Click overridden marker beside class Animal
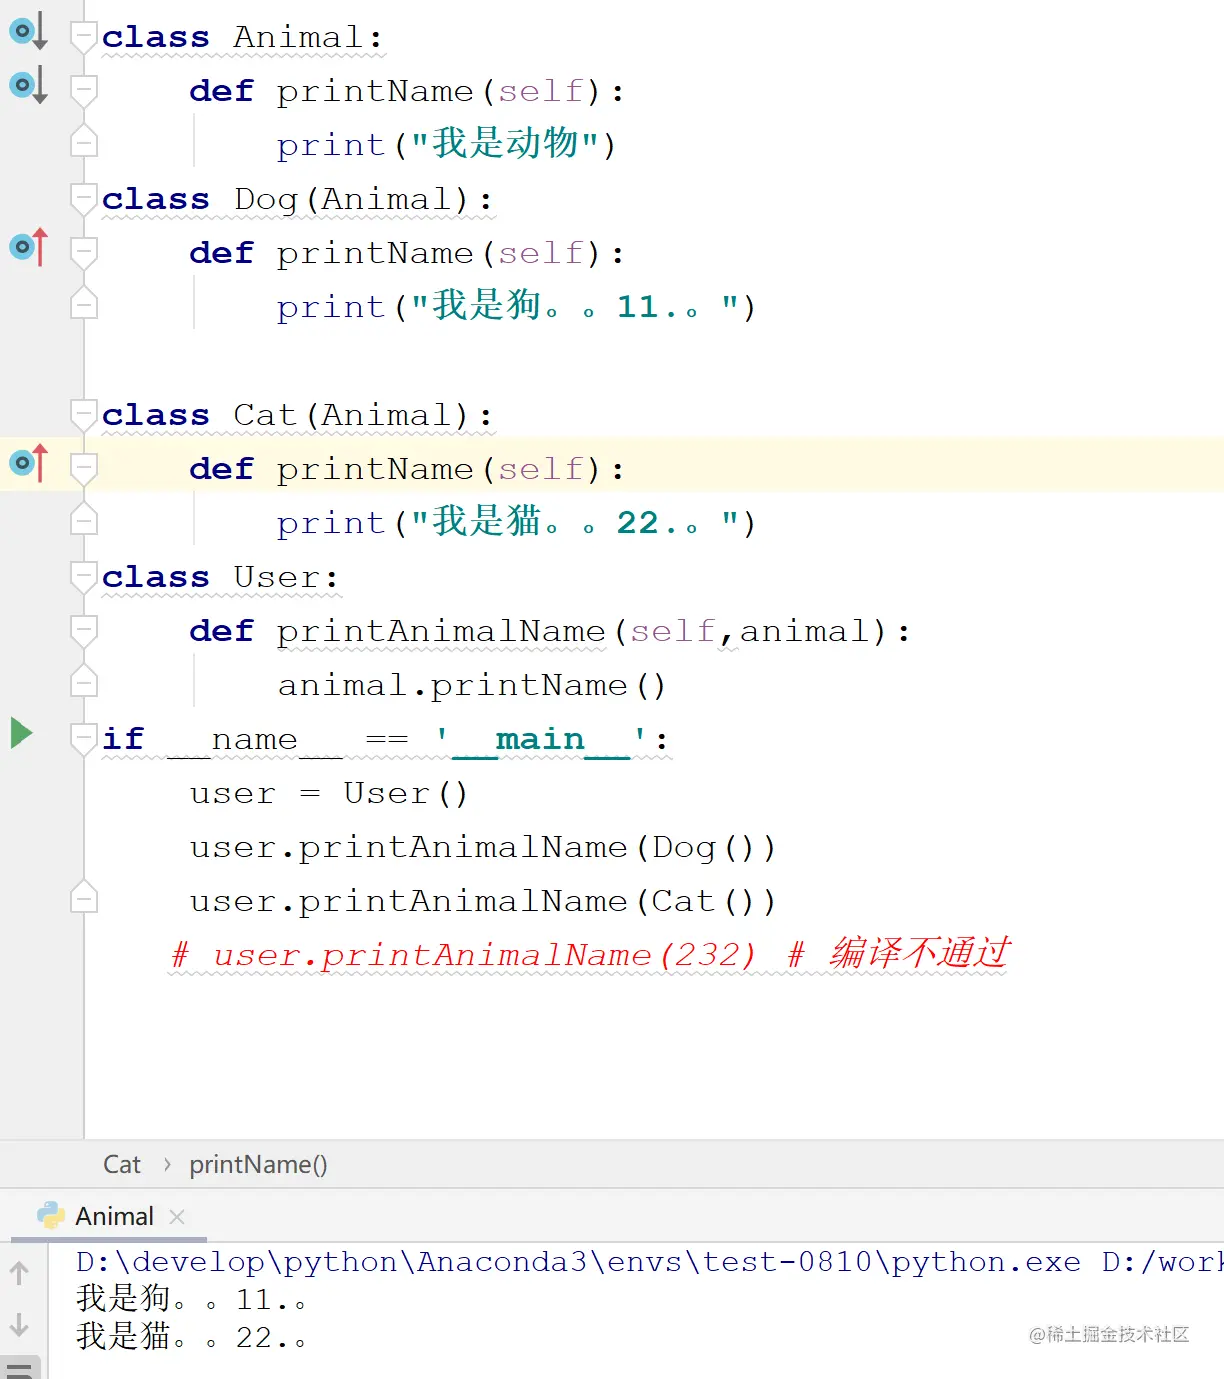This screenshot has height=1379, width=1224. [x=28, y=32]
